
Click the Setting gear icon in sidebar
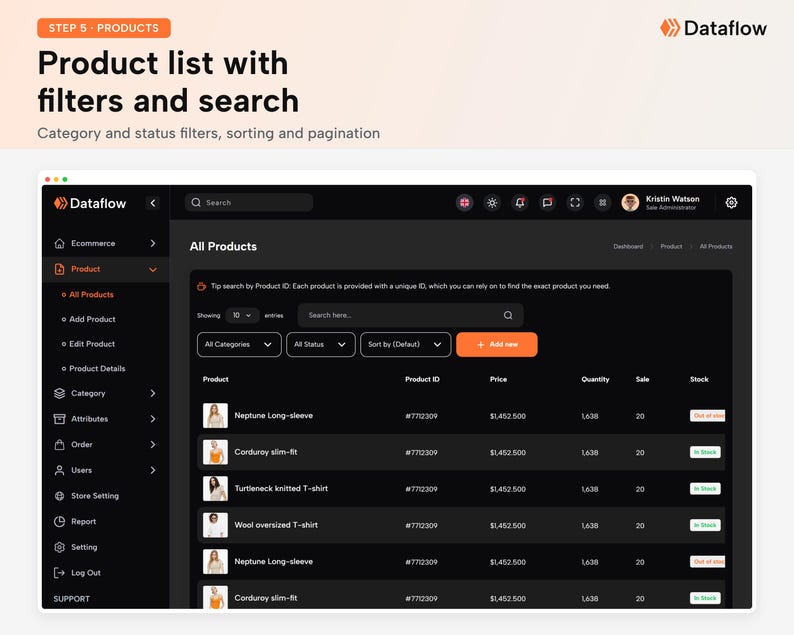[59, 547]
